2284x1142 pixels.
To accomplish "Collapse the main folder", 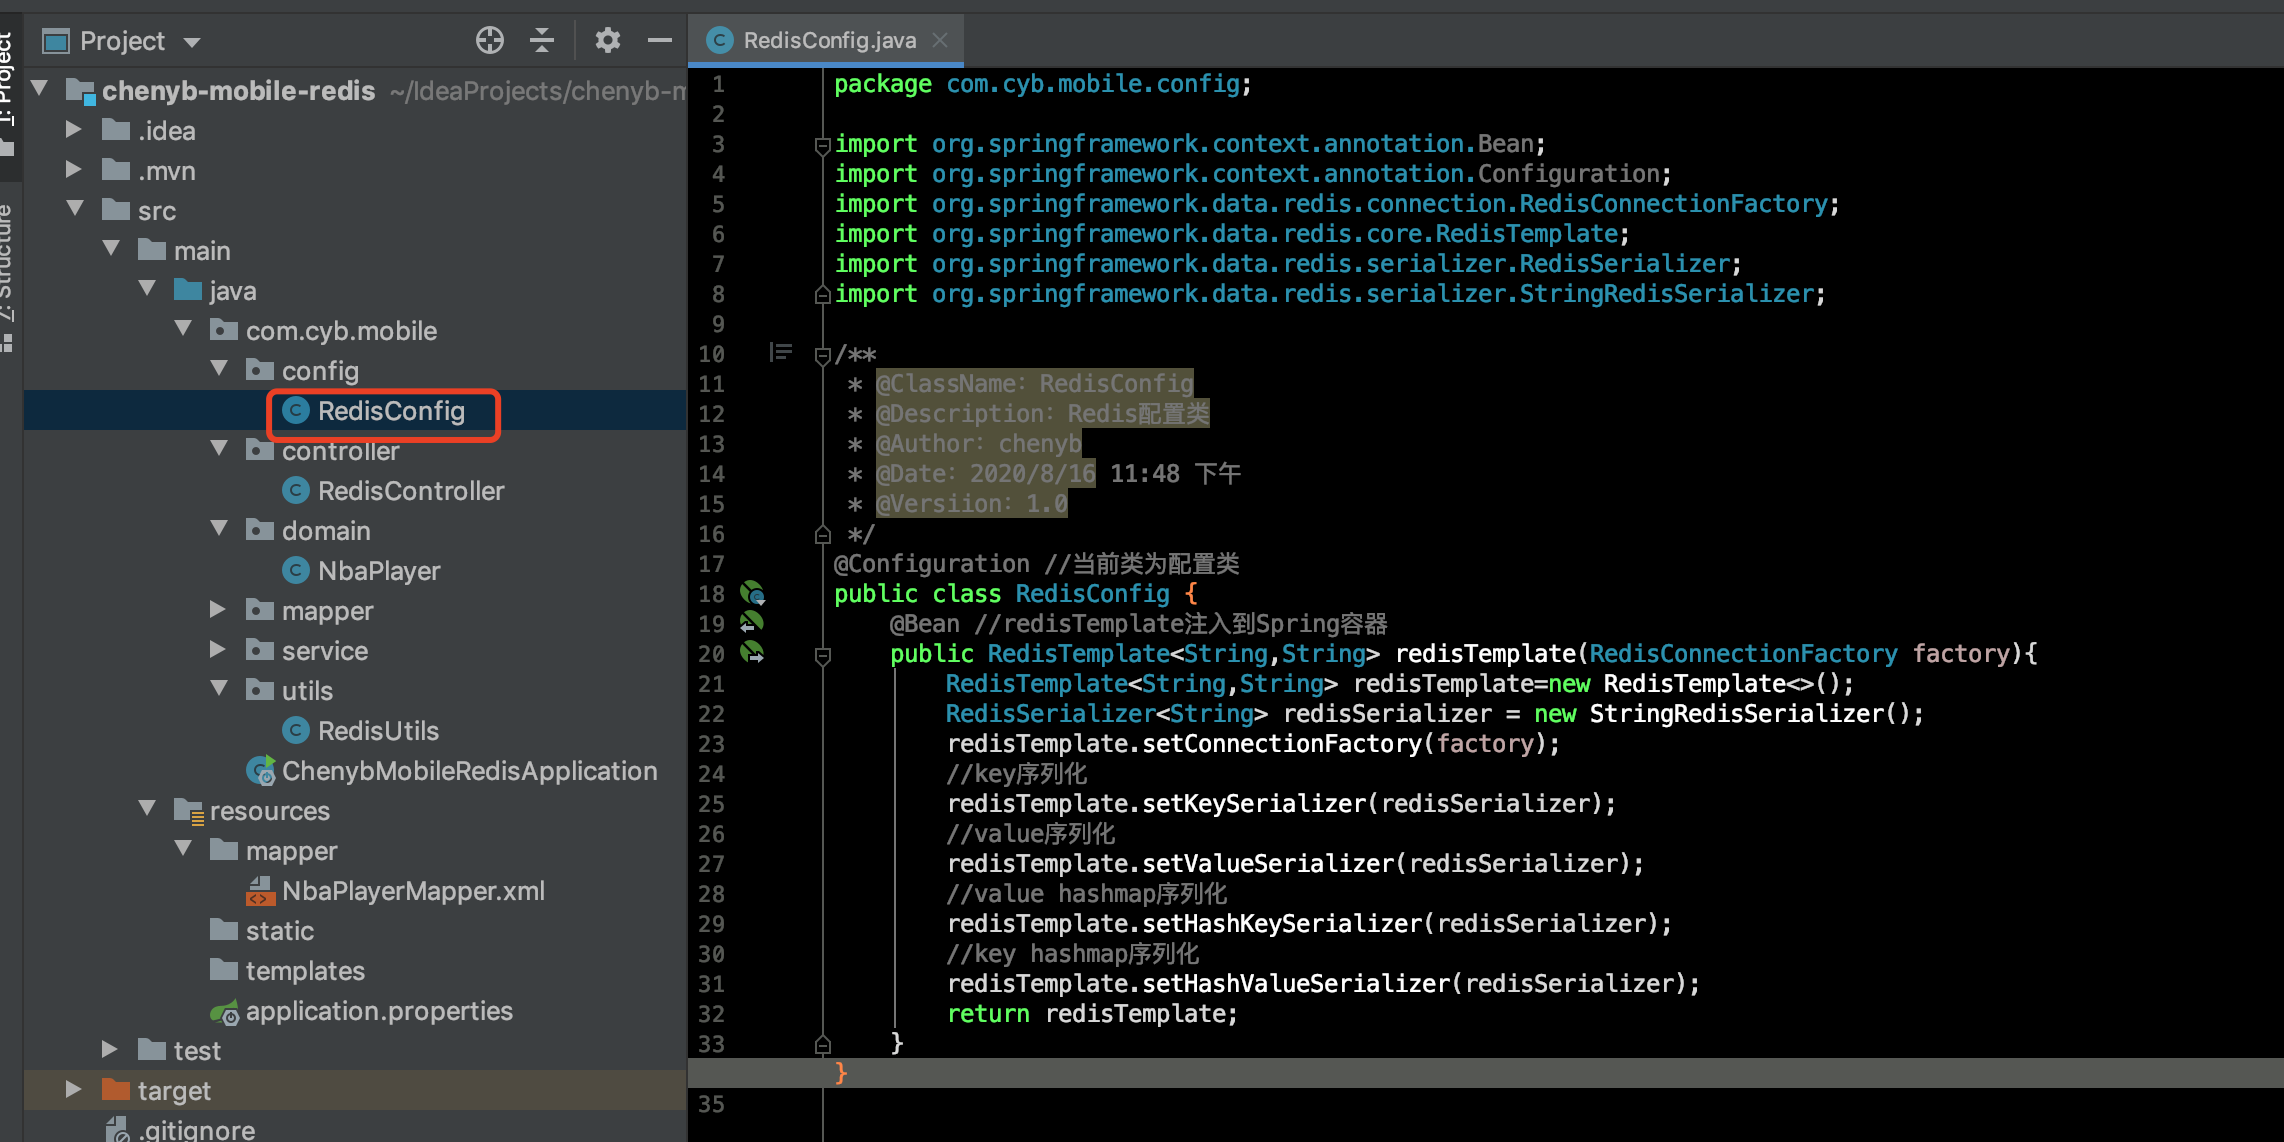I will point(111,248).
